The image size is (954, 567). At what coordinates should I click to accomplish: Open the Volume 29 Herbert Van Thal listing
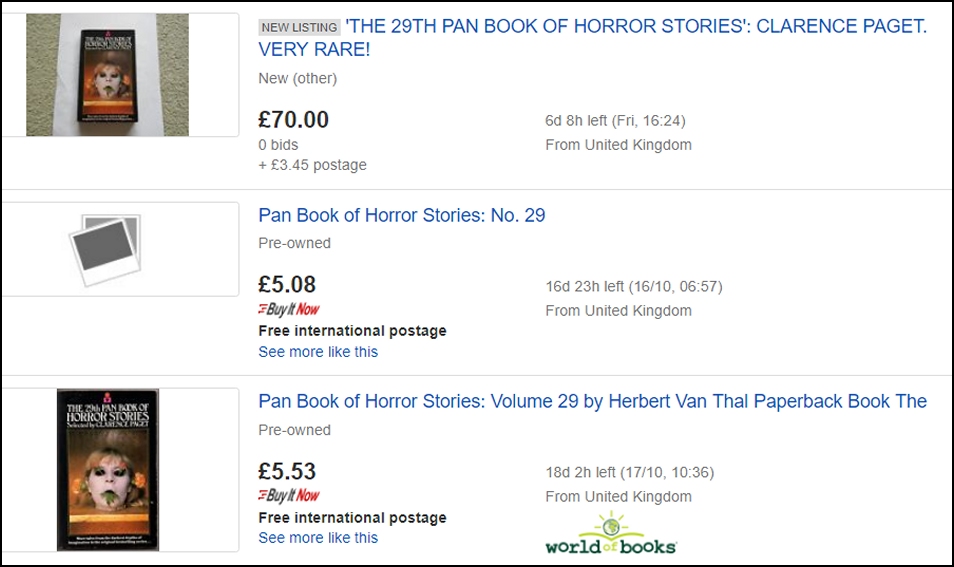click(593, 402)
